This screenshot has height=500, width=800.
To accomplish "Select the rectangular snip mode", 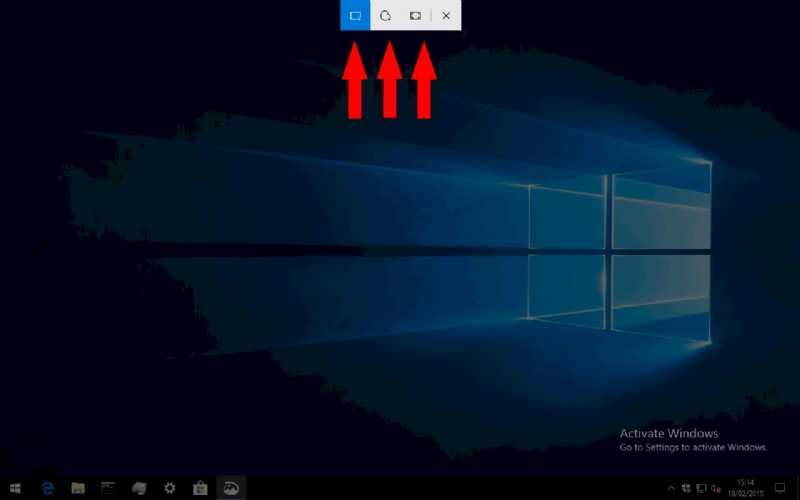I will coord(355,15).
